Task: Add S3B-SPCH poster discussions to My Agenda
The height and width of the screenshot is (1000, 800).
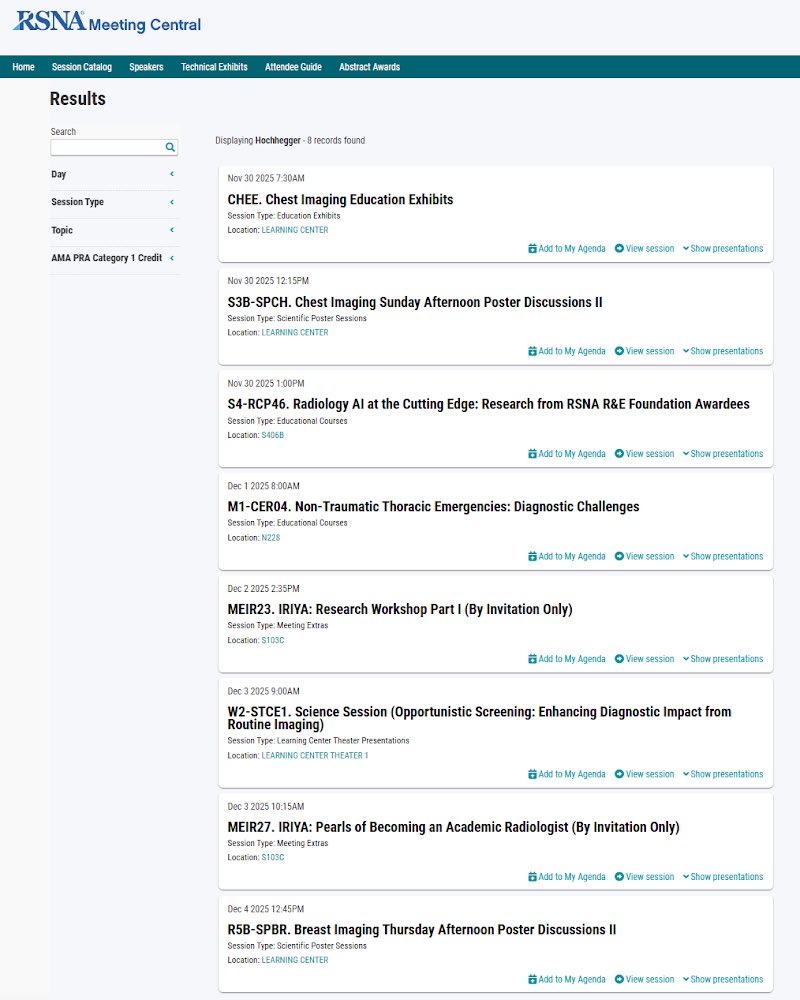Action: (x=567, y=351)
